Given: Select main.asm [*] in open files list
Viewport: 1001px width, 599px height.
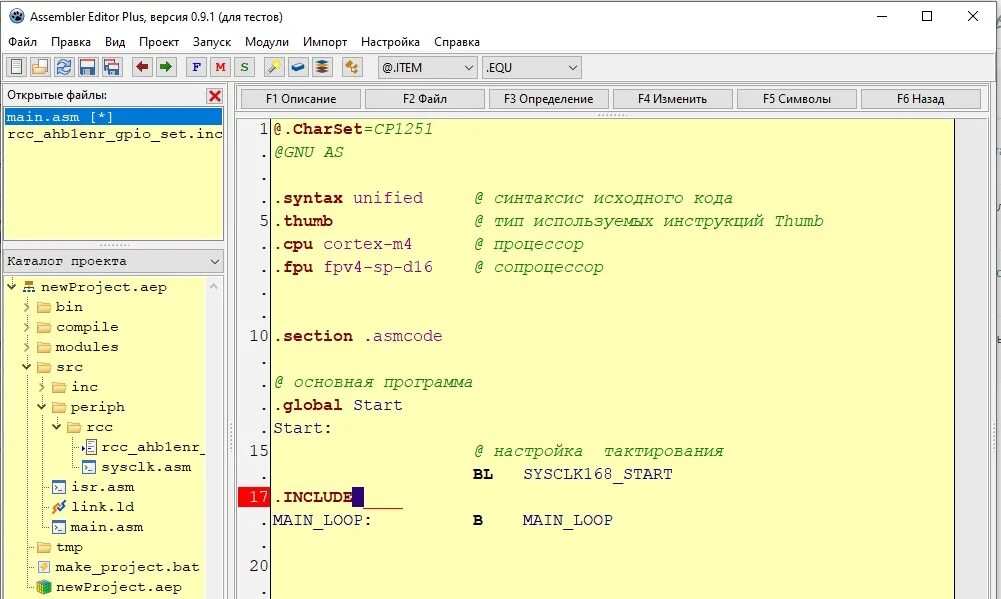Looking at the screenshot, I should (114, 117).
